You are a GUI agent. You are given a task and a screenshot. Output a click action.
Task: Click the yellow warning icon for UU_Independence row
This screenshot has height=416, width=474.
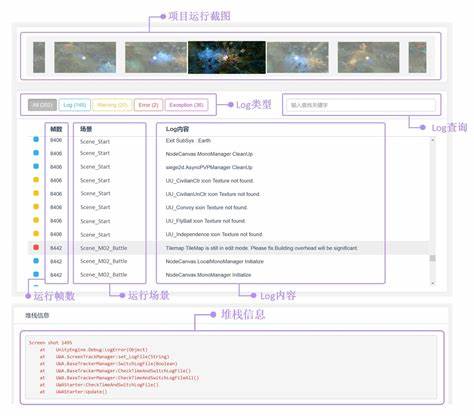pos(36,234)
